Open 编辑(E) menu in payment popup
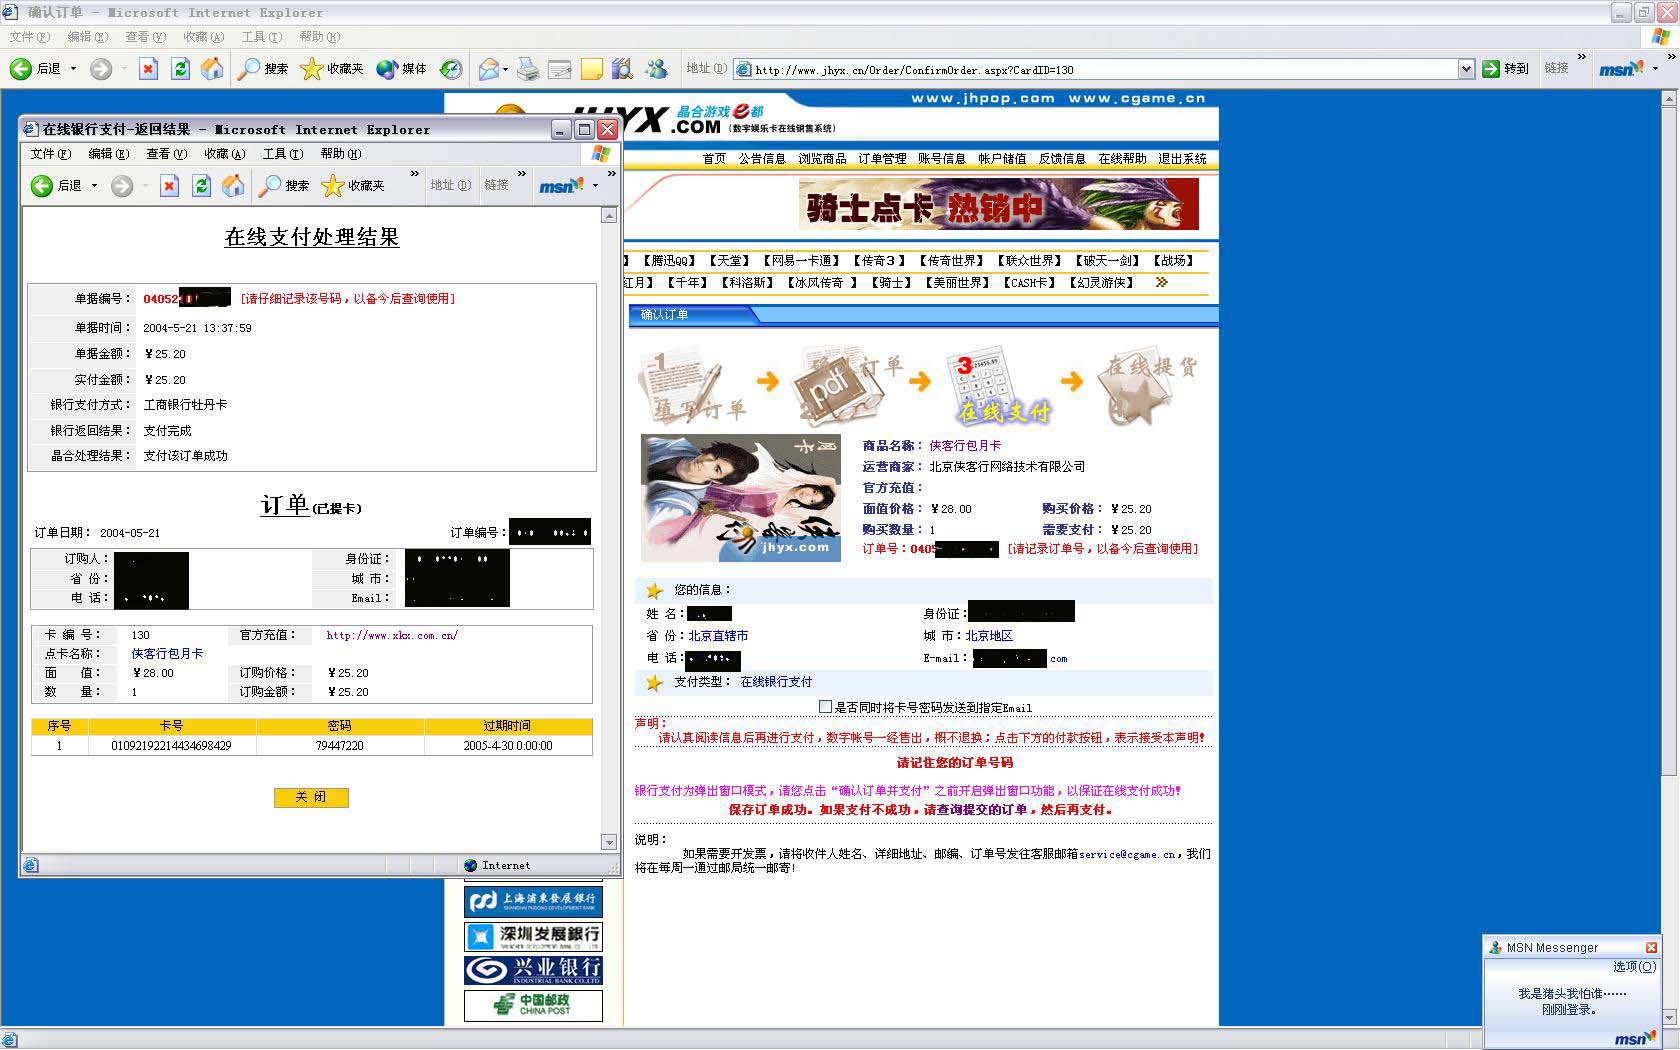The width and height of the screenshot is (1680, 1050). pyautogui.click(x=109, y=154)
